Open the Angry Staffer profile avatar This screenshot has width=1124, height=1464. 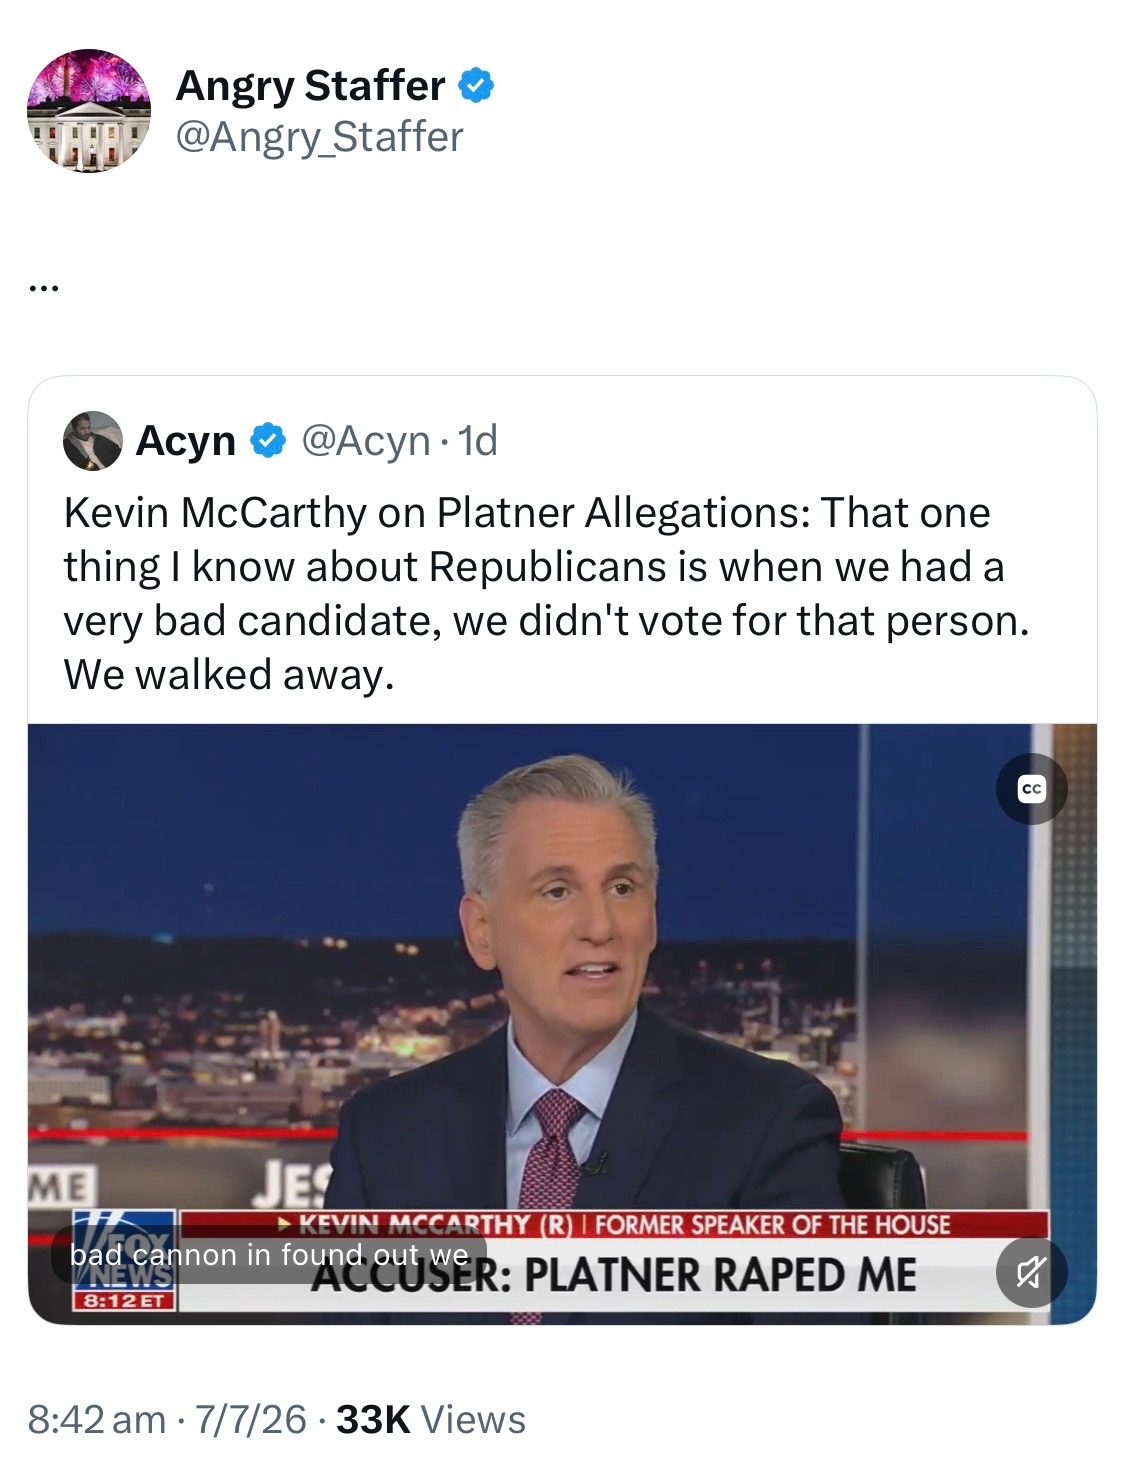click(88, 110)
